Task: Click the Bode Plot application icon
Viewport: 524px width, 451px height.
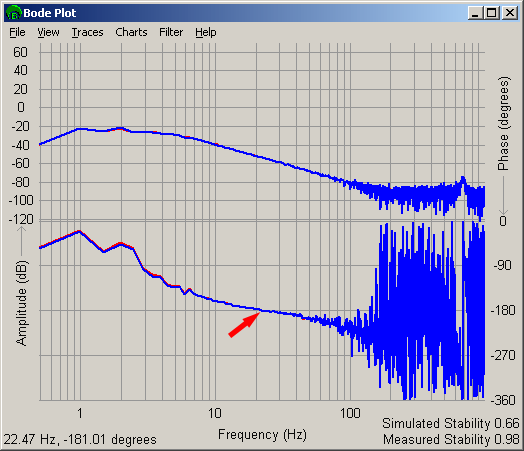Action: (14, 13)
